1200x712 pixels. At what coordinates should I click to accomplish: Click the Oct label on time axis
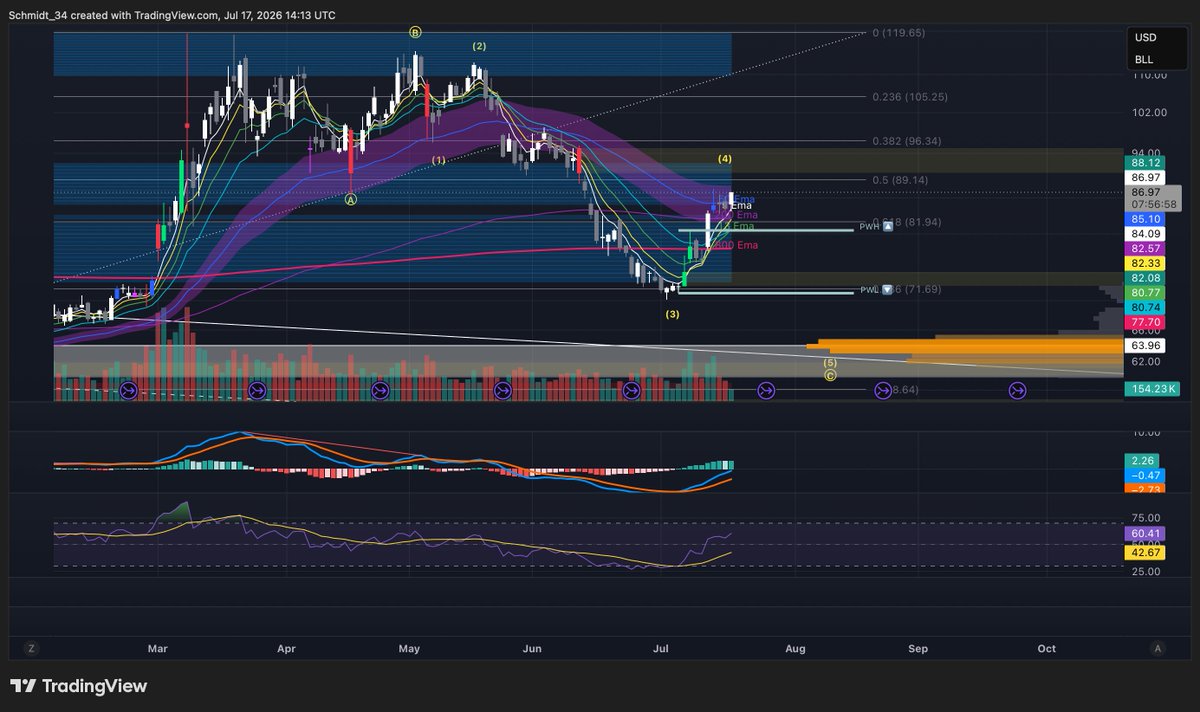(1047, 649)
